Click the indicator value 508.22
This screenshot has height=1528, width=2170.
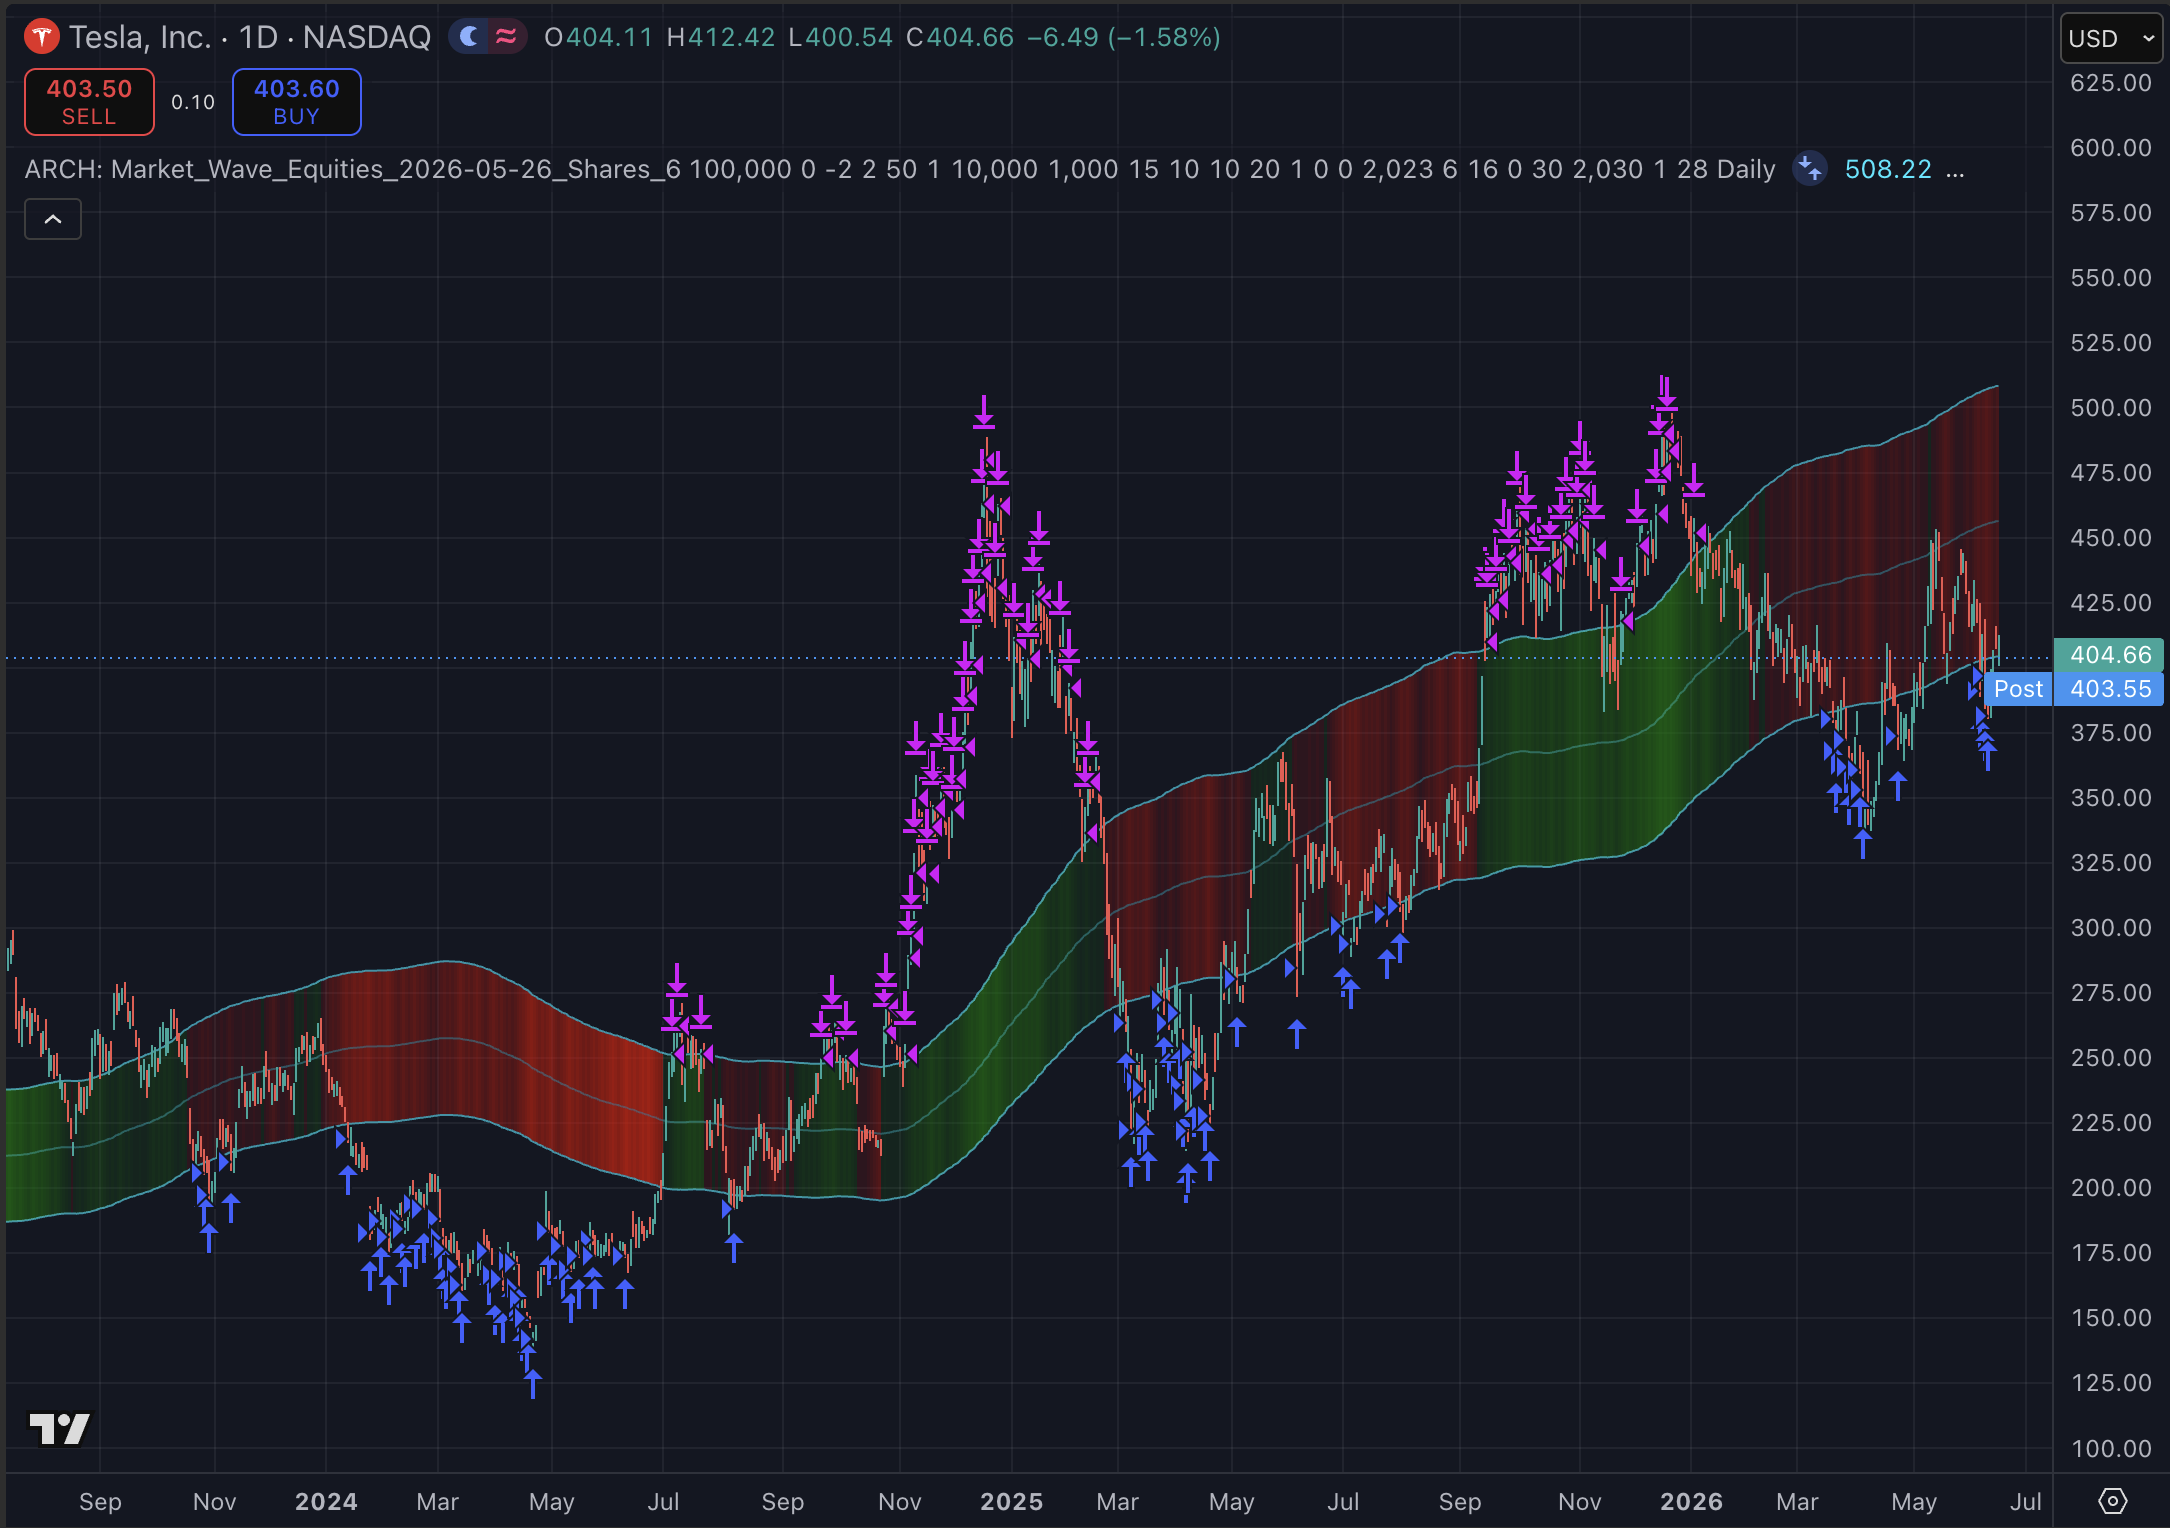1888,169
